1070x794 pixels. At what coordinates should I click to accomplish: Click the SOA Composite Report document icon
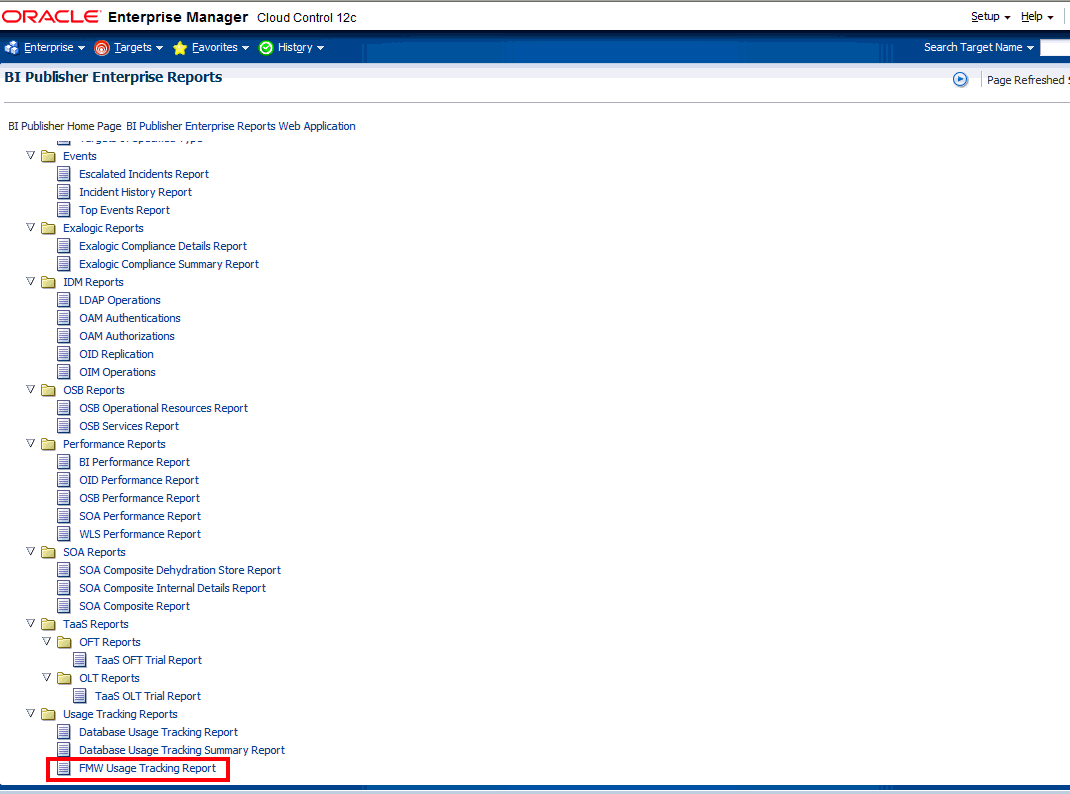(63, 606)
